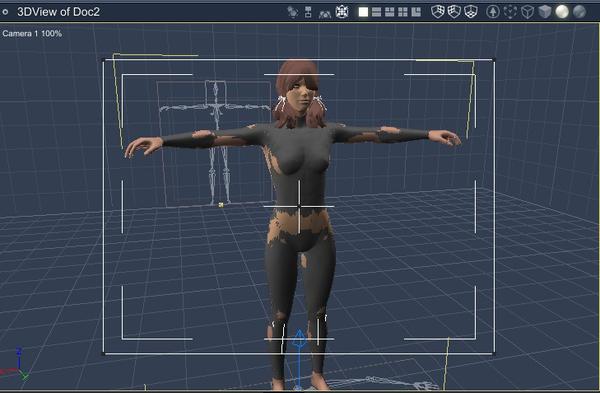The image size is (600, 393).
Task: Toggle the first working-box plane icon
Action: tap(438, 12)
